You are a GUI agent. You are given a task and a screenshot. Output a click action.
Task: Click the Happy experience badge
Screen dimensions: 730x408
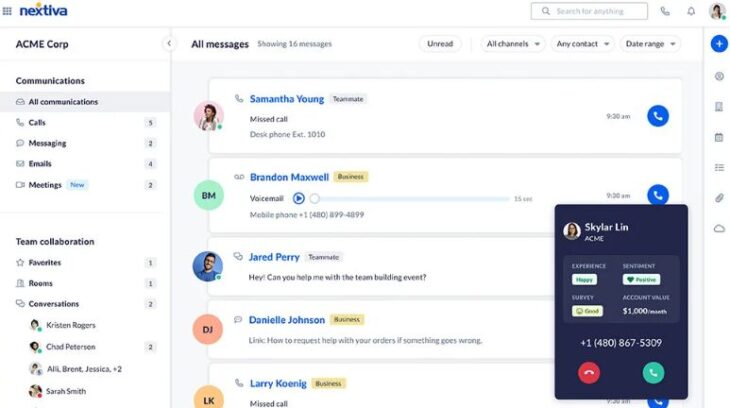coord(584,279)
